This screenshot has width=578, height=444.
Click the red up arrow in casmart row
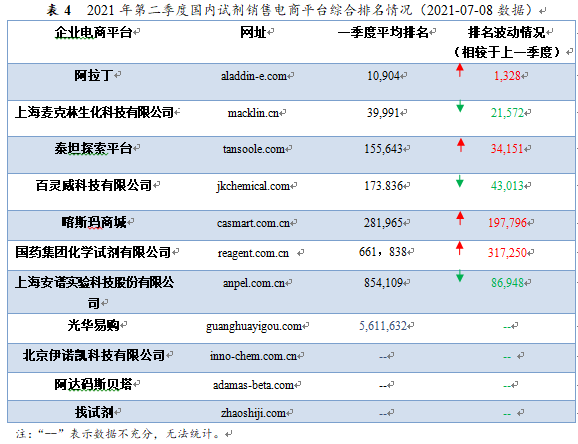460,218
